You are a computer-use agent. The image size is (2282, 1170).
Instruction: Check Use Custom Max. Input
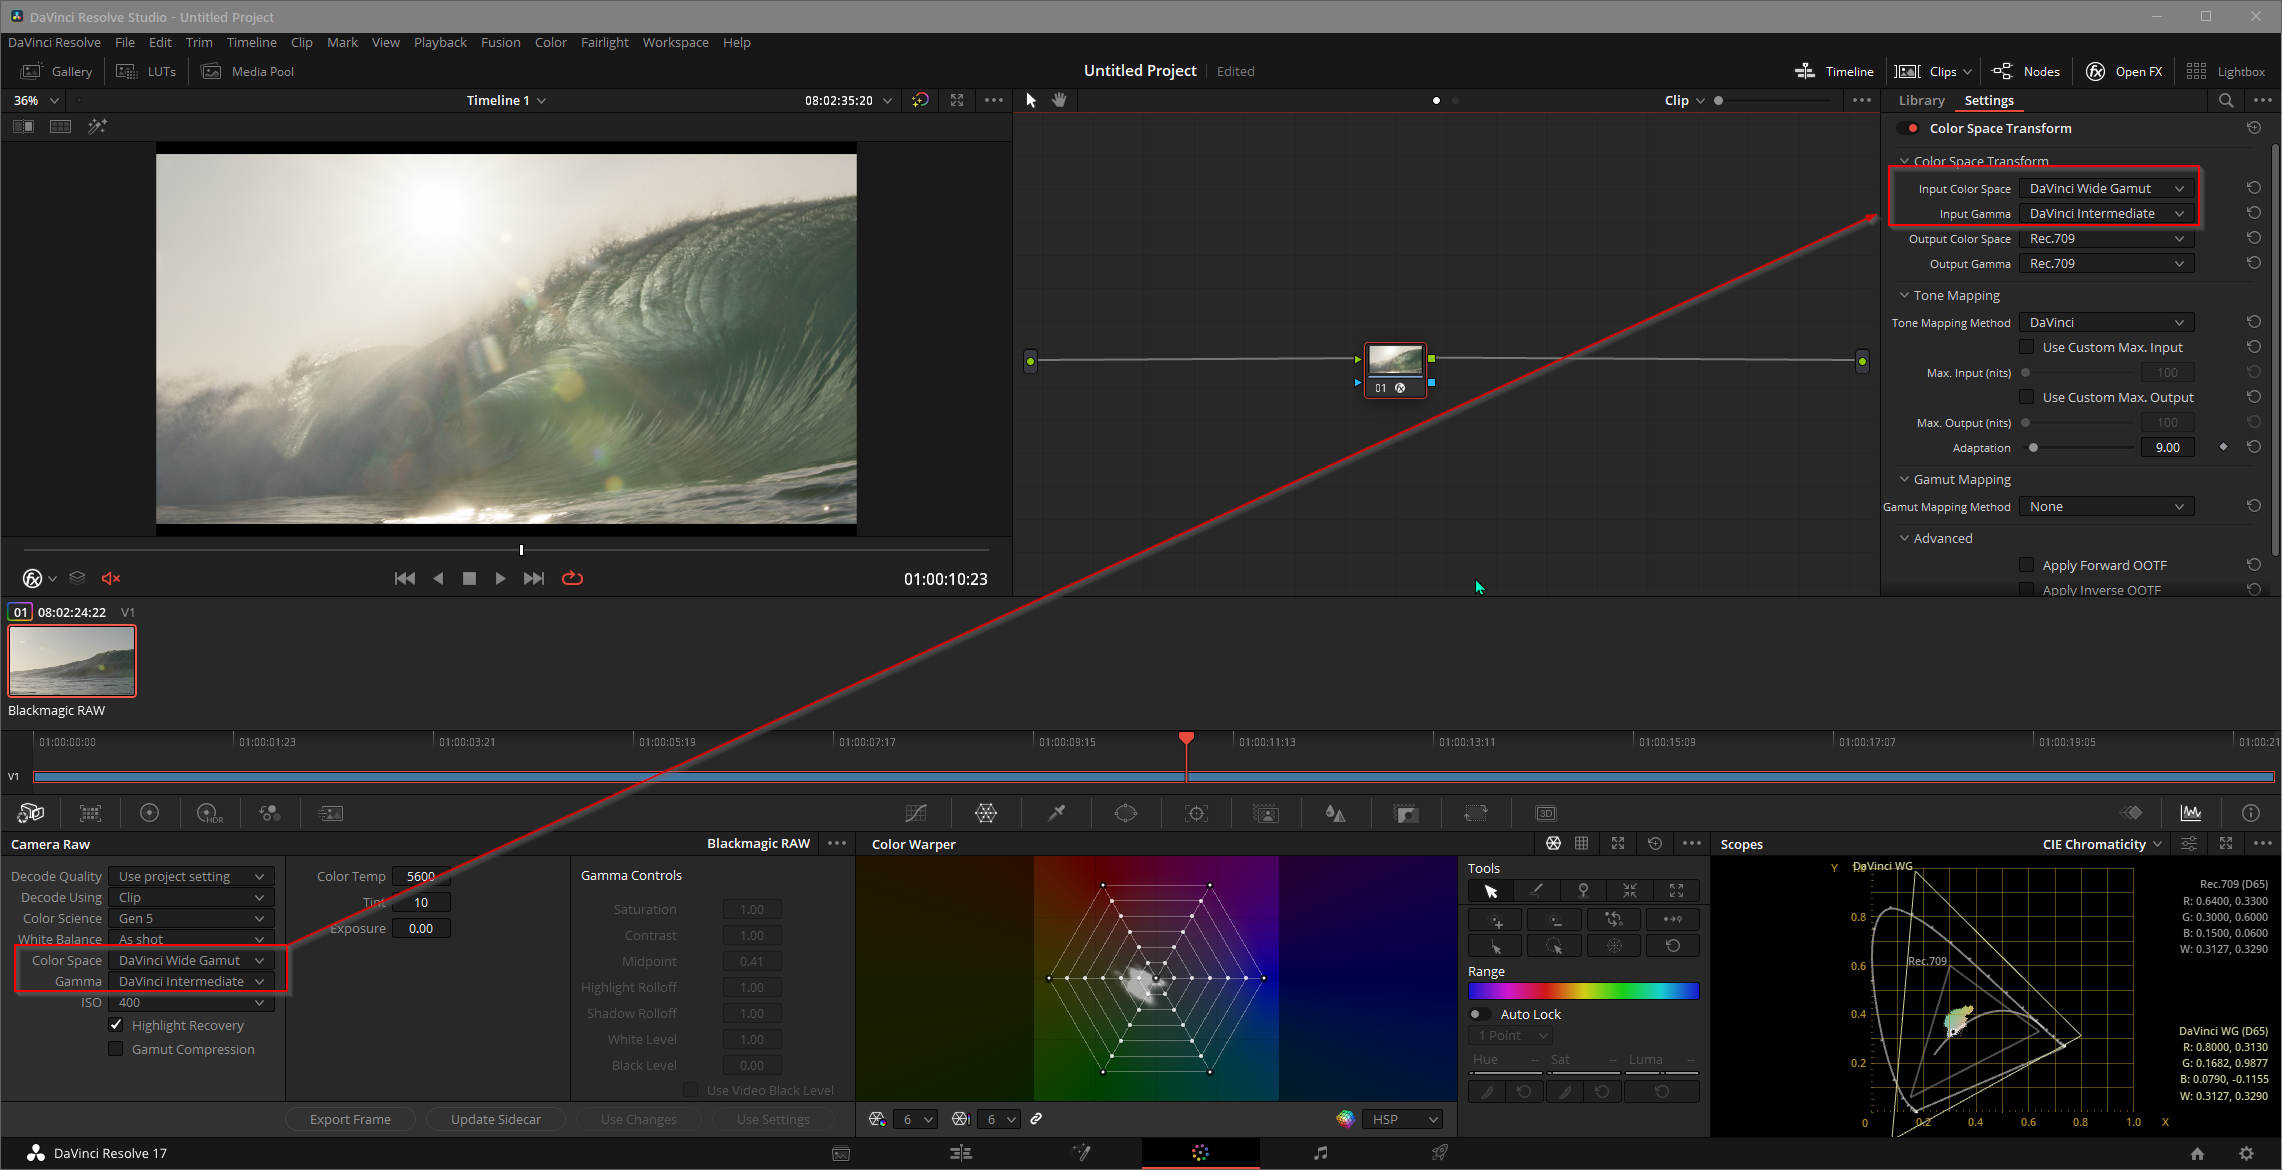click(2026, 347)
